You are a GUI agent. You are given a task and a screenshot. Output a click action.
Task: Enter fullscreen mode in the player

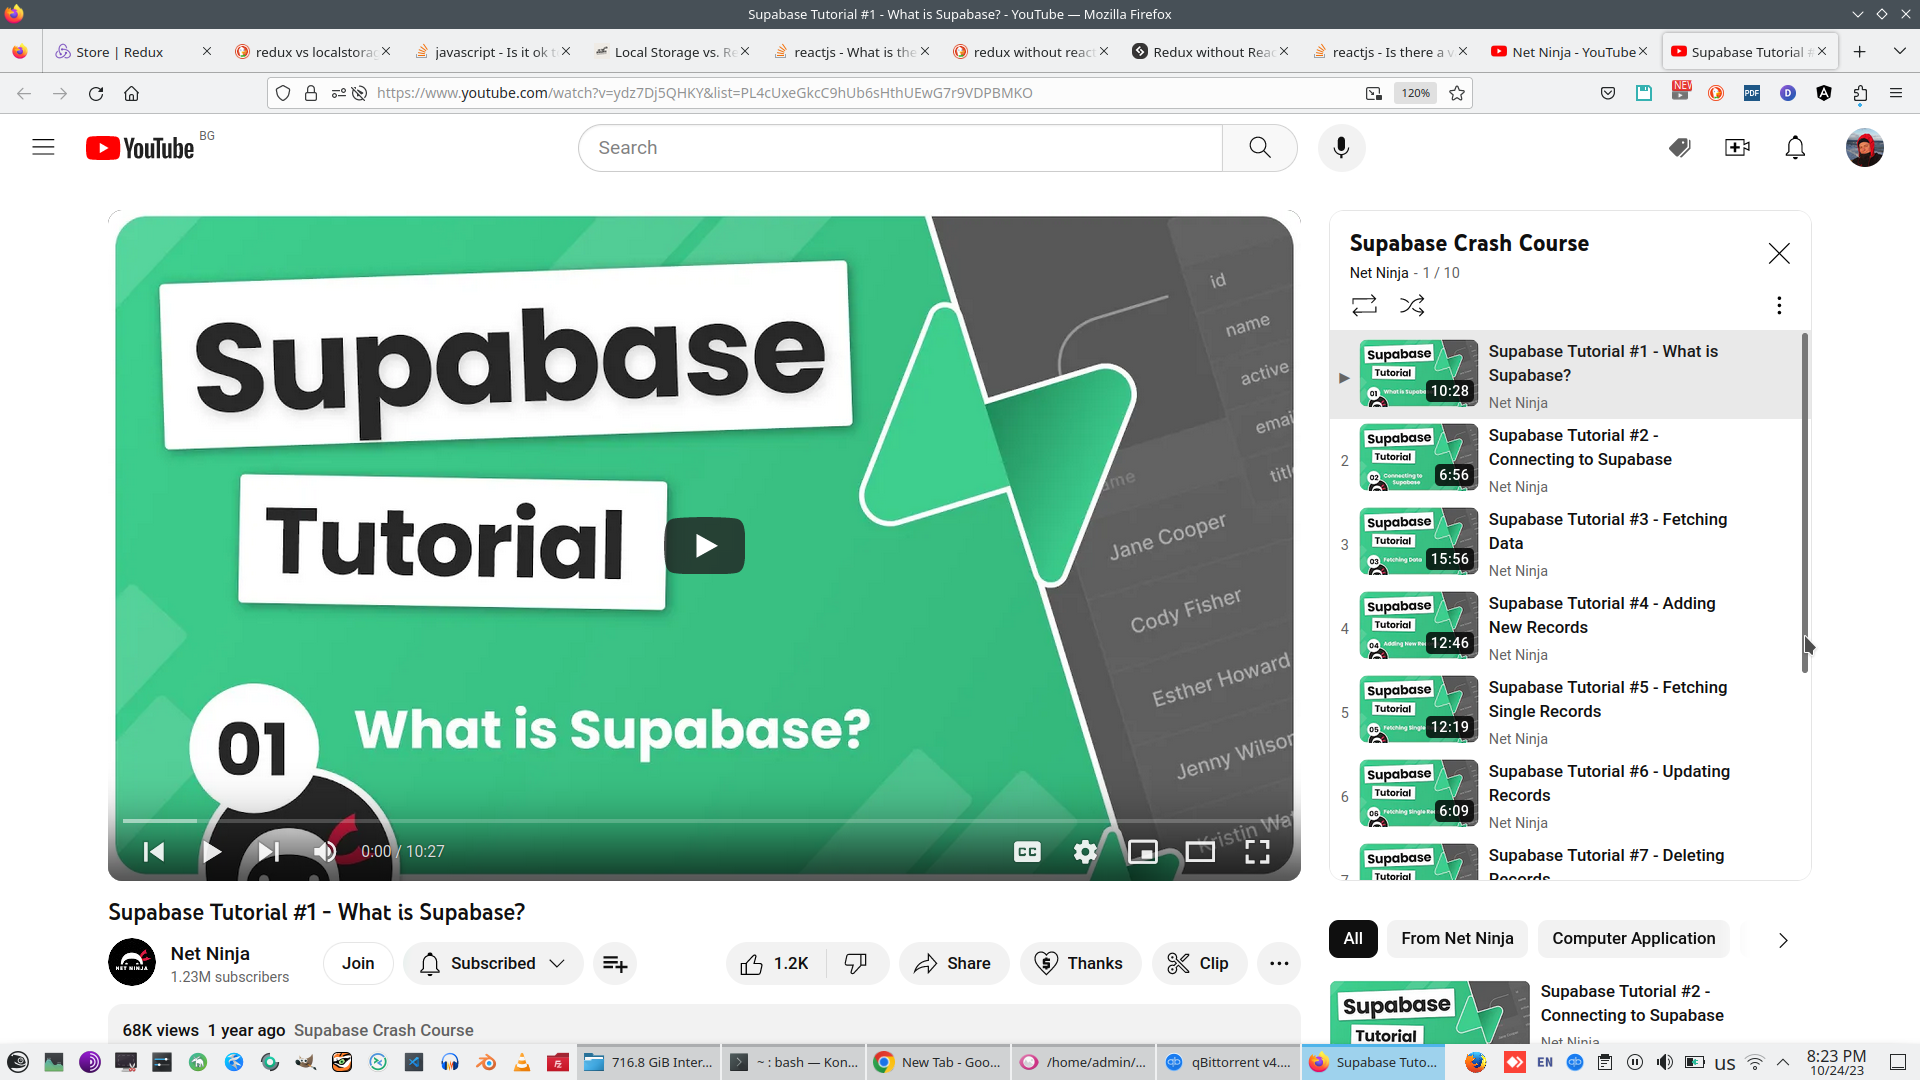pos(1257,852)
